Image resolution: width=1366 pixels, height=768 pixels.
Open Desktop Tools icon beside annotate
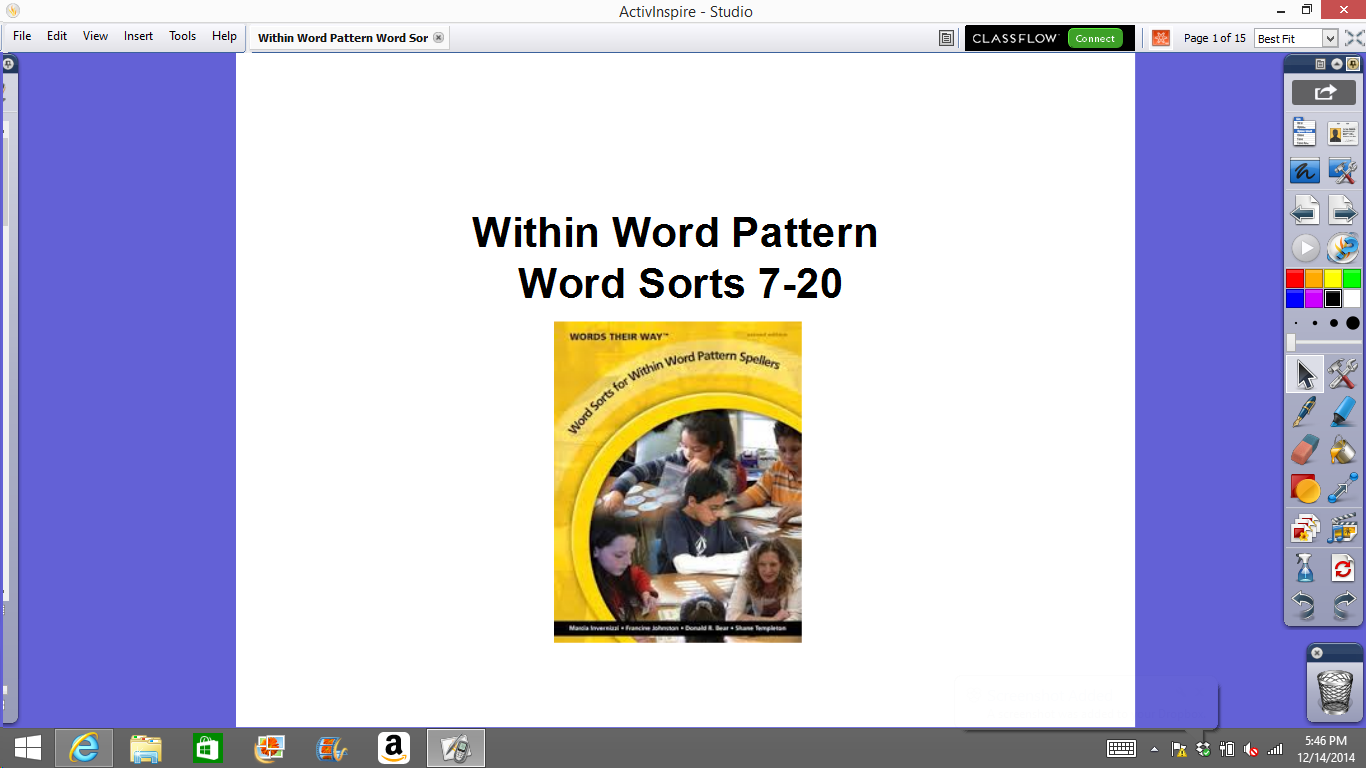tap(1342, 171)
